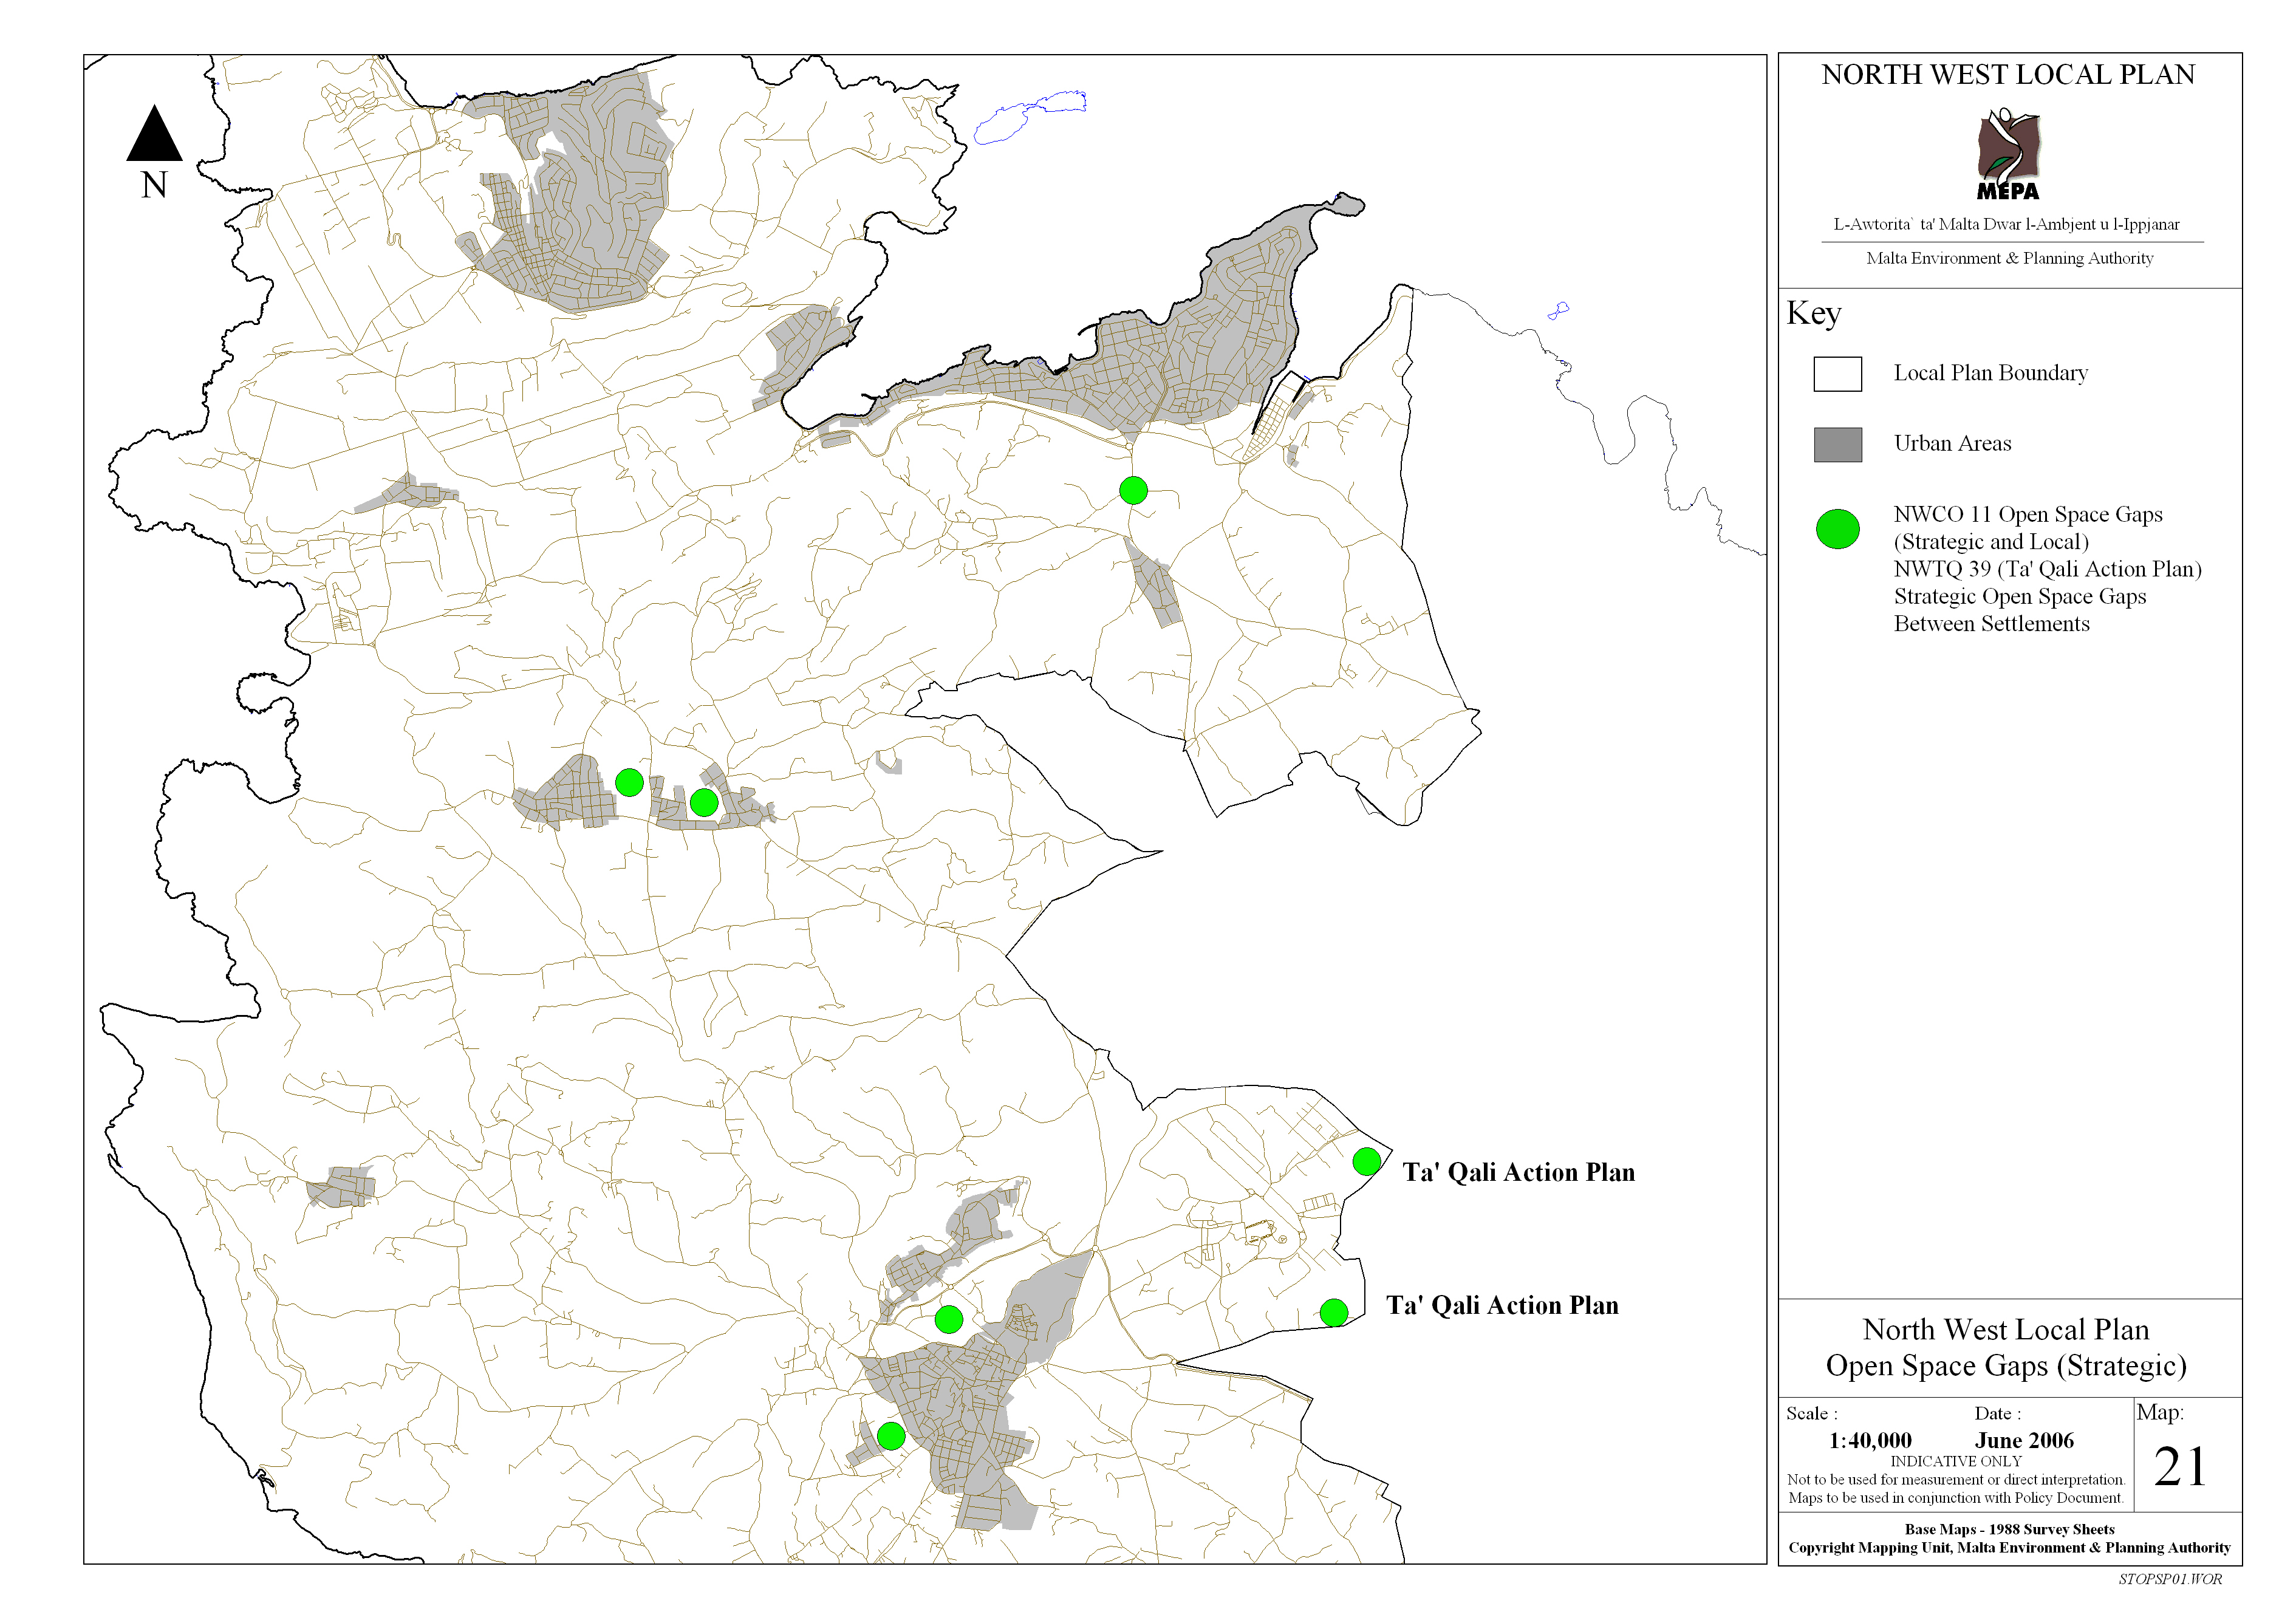Click 'Base Maps - 1988 Survey Sheets' text

tap(2009, 1529)
